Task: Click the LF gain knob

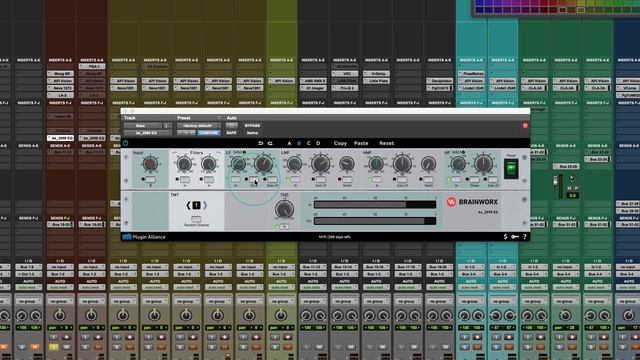Action: pos(263,164)
